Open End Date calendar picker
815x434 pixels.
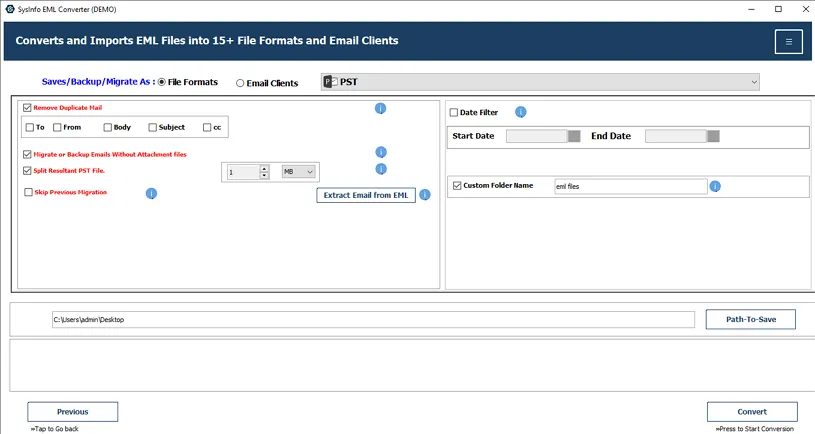(x=713, y=136)
